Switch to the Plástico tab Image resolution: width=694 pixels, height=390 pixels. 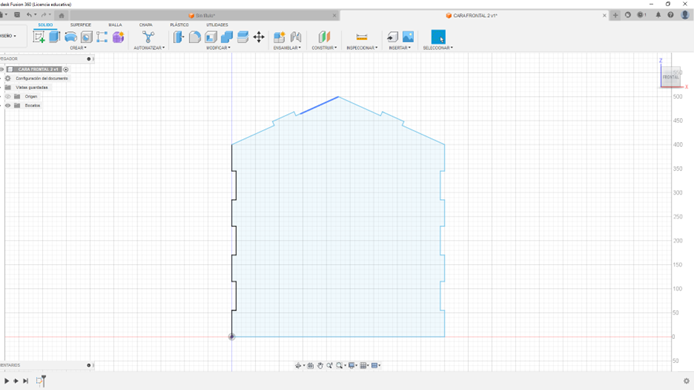tap(179, 25)
